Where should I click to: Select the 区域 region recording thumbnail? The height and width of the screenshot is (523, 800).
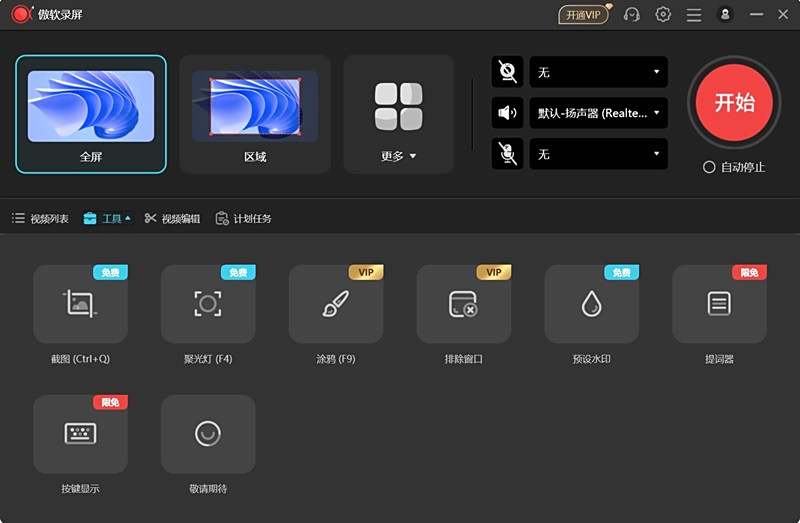point(255,113)
